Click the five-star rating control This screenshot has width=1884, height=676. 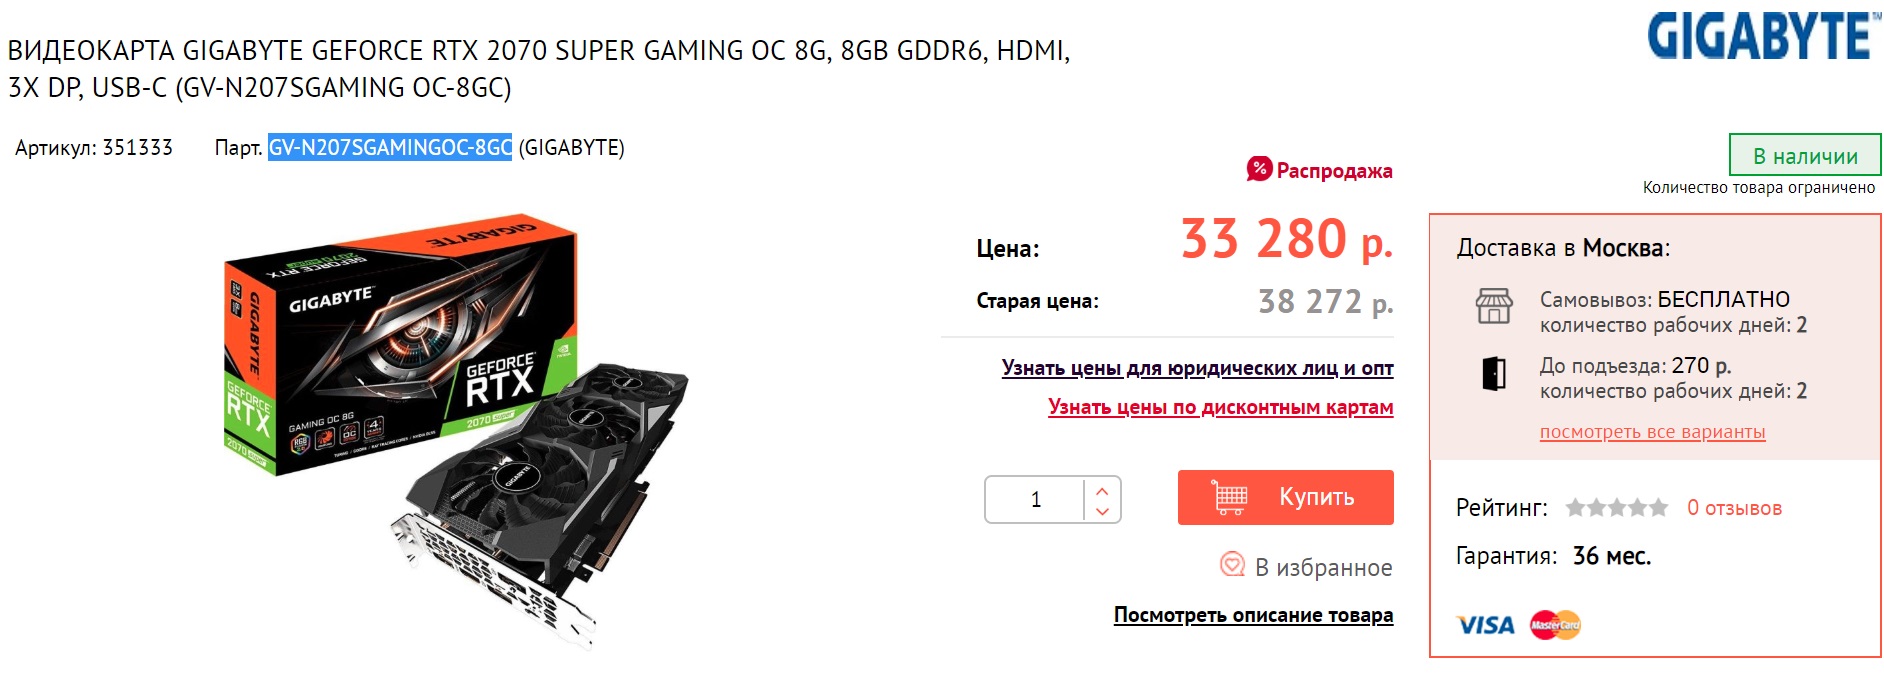1617,508
